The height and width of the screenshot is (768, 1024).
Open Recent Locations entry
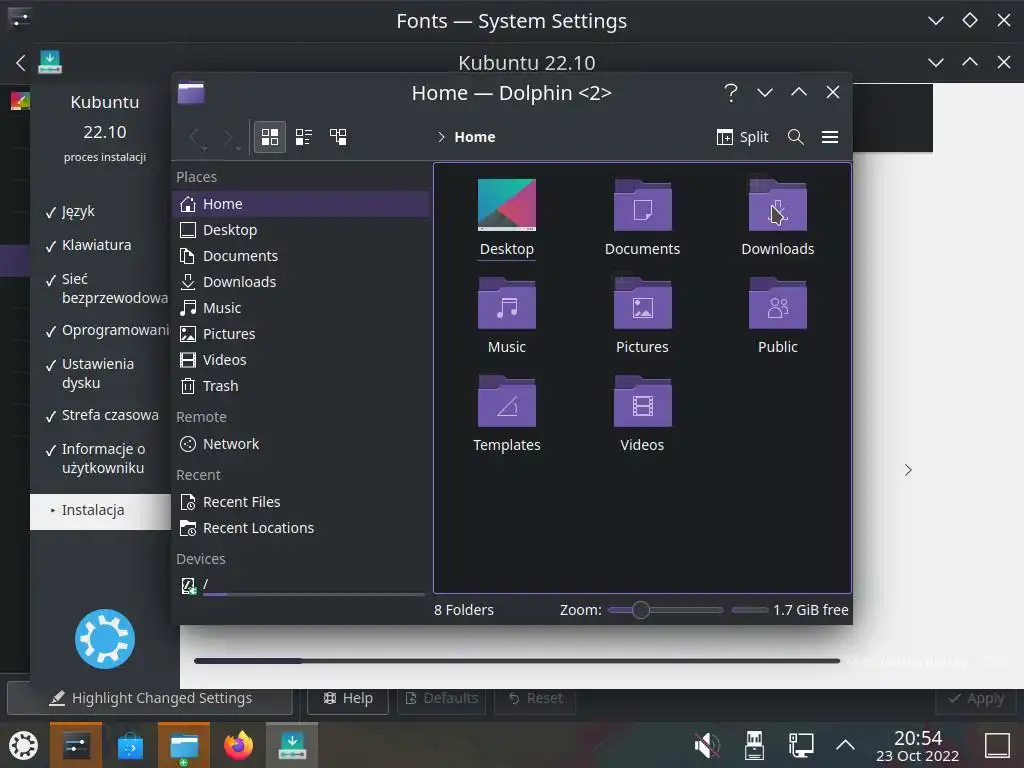tap(300, 528)
